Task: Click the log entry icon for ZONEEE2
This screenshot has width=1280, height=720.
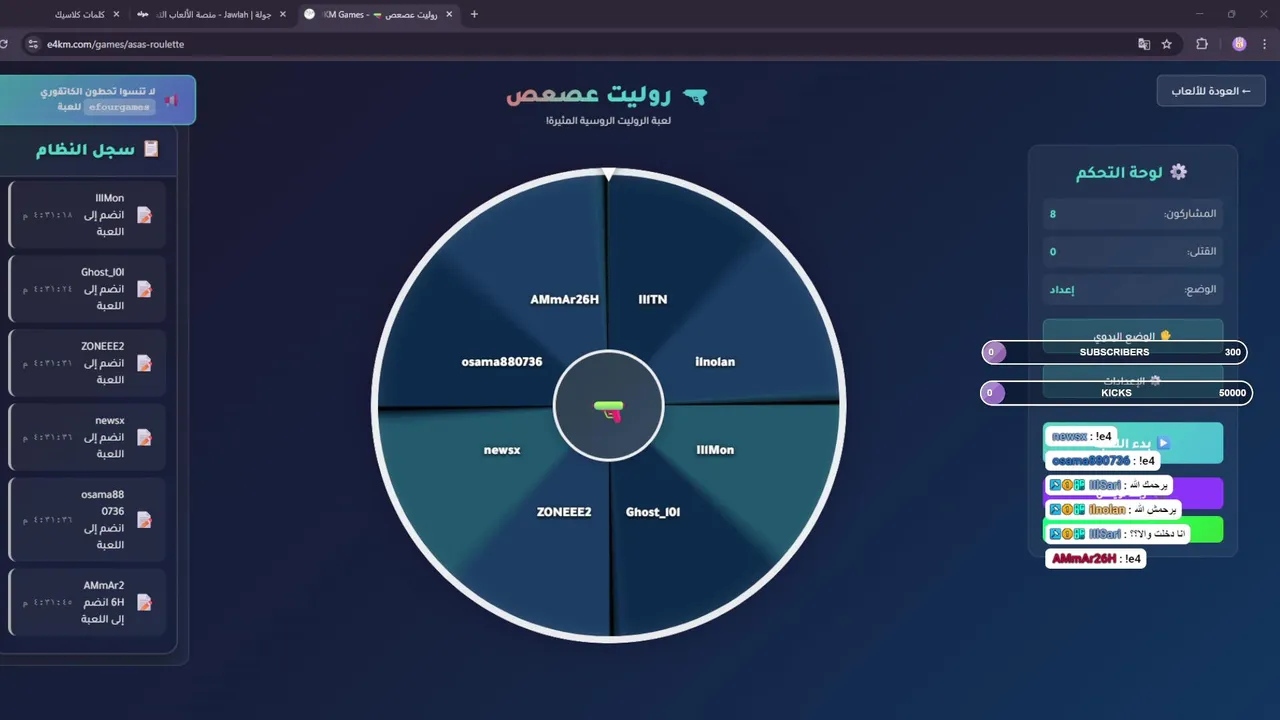Action: tap(144, 363)
